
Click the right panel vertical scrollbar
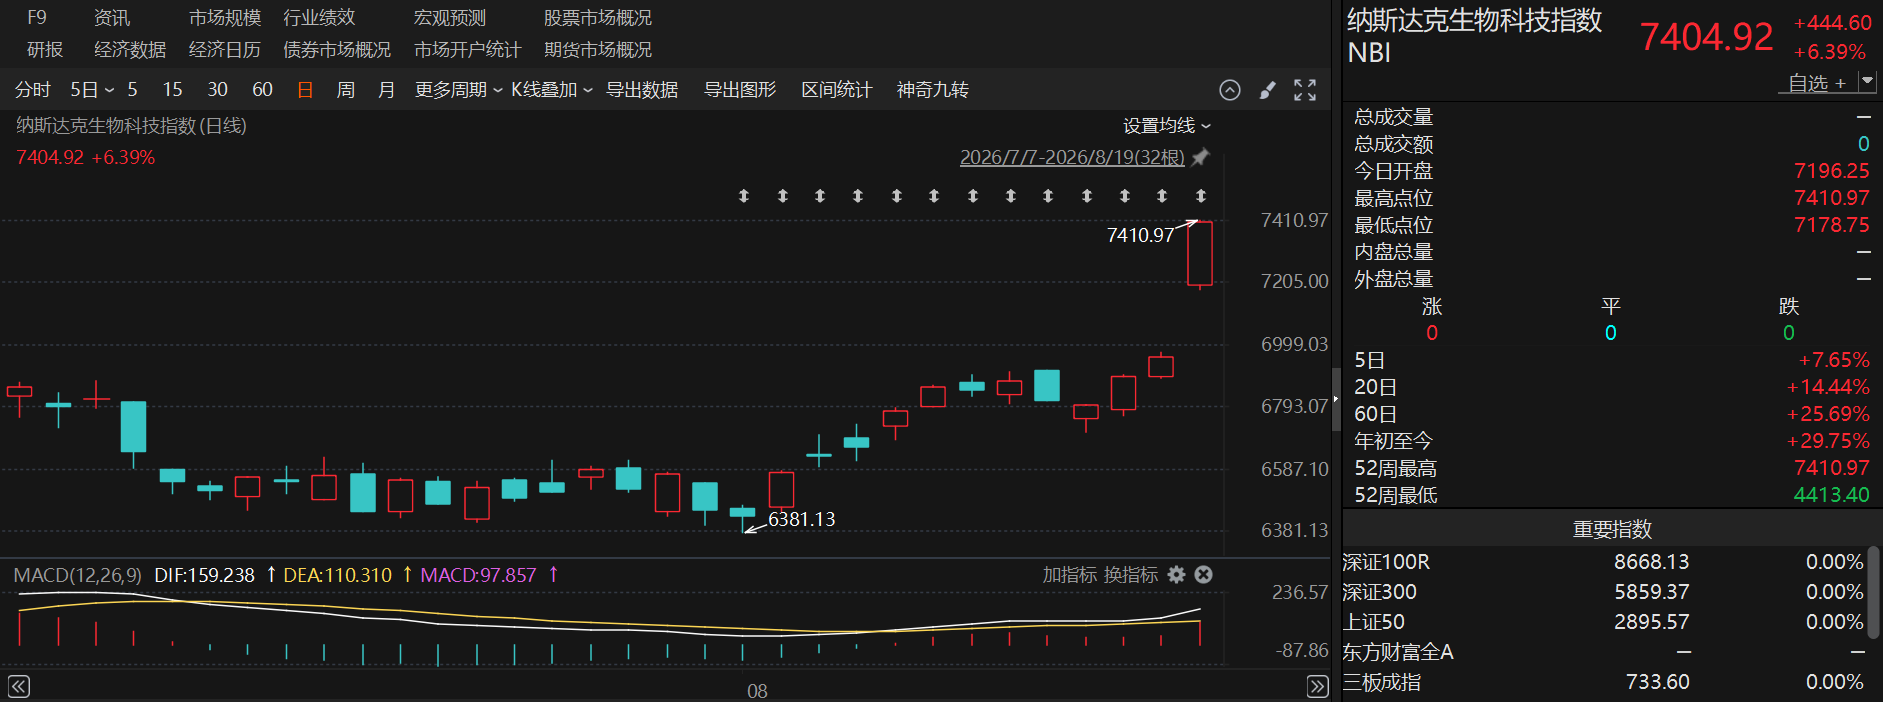[1874, 592]
